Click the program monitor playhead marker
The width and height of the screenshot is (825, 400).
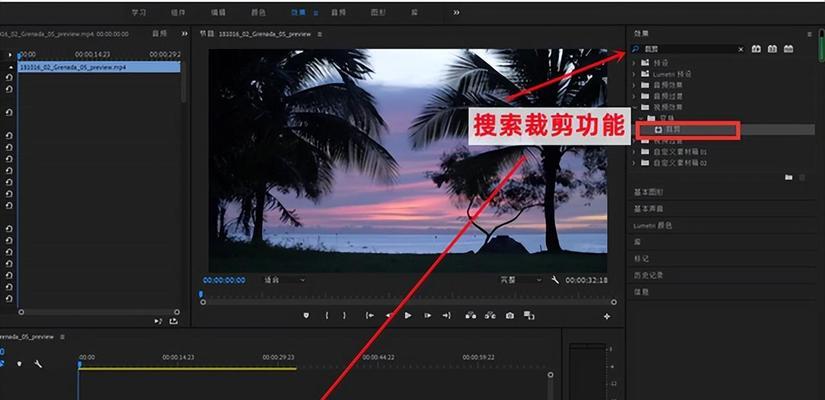[x=200, y=295]
